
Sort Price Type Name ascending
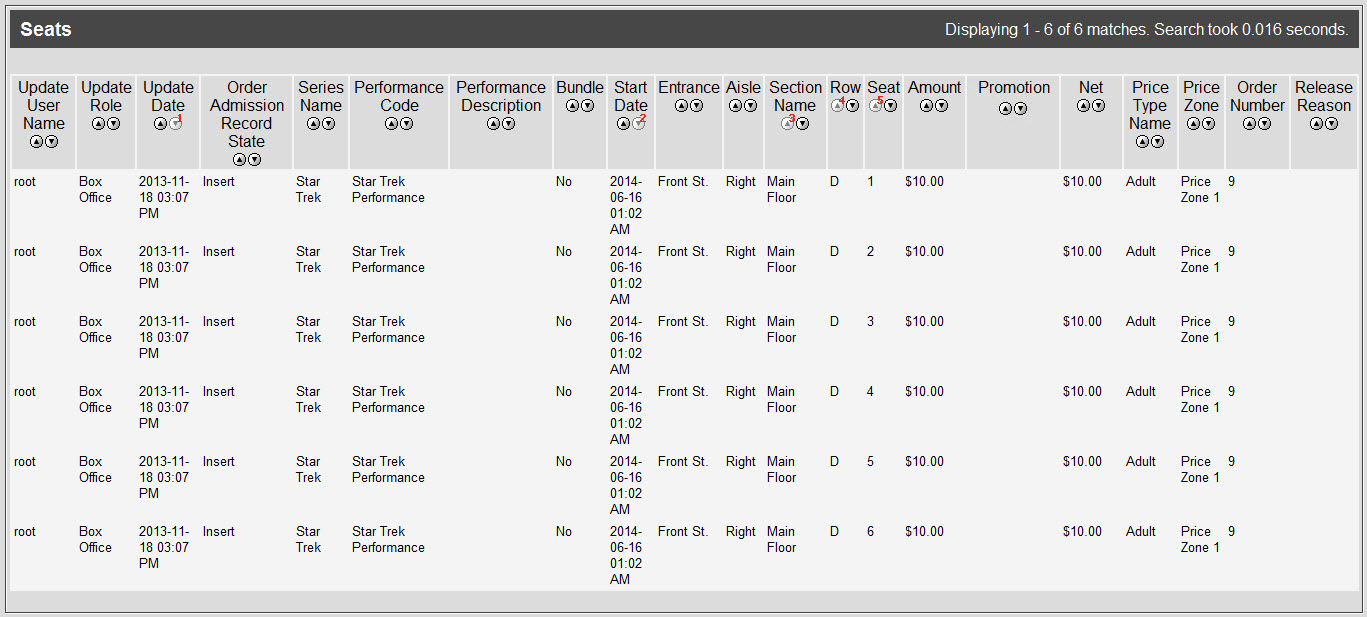tap(1143, 142)
